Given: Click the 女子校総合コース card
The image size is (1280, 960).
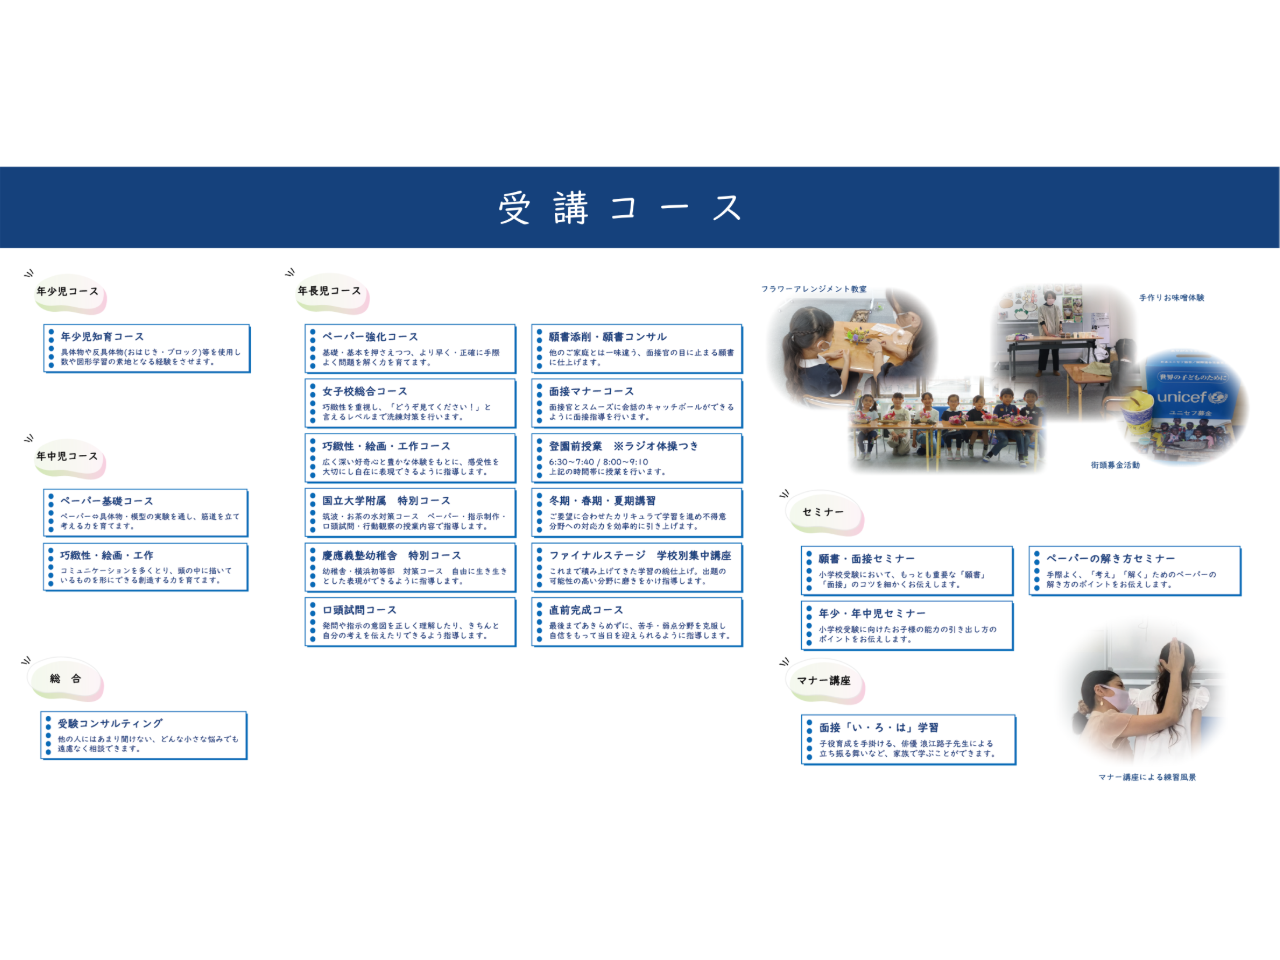Looking at the screenshot, I should click(x=411, y=403).
